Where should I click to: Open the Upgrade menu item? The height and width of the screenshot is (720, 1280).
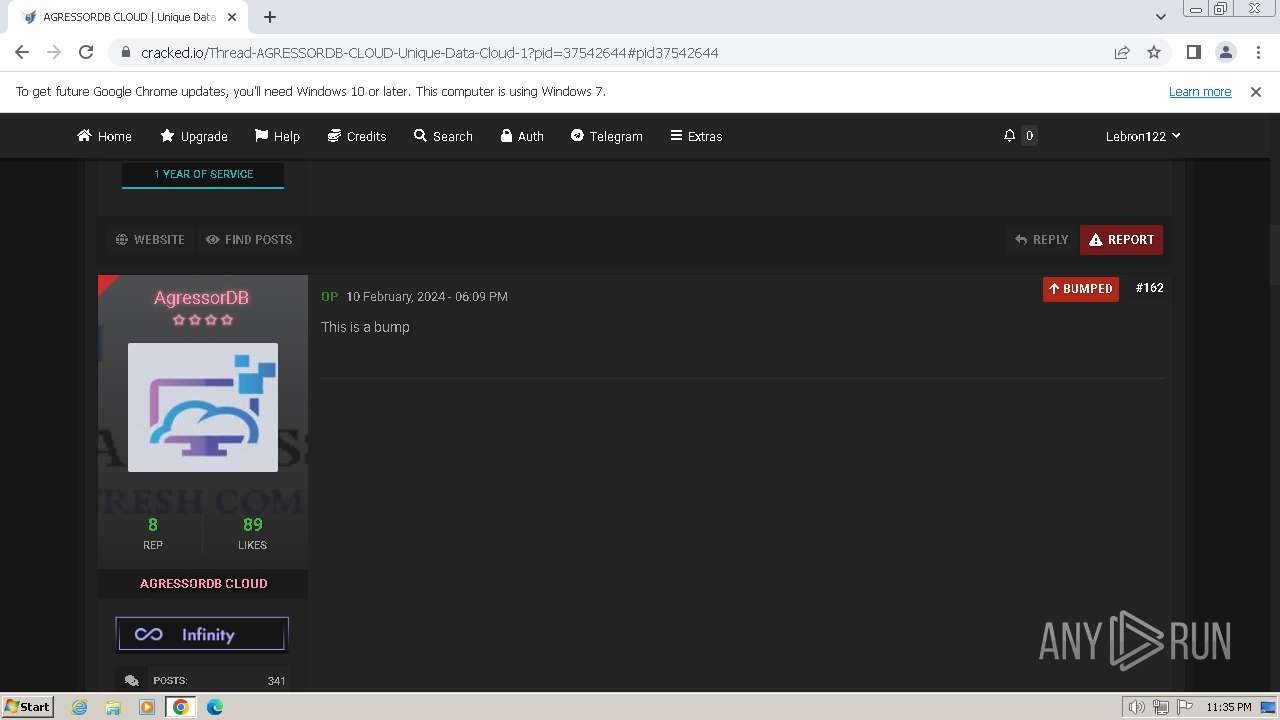194,136
